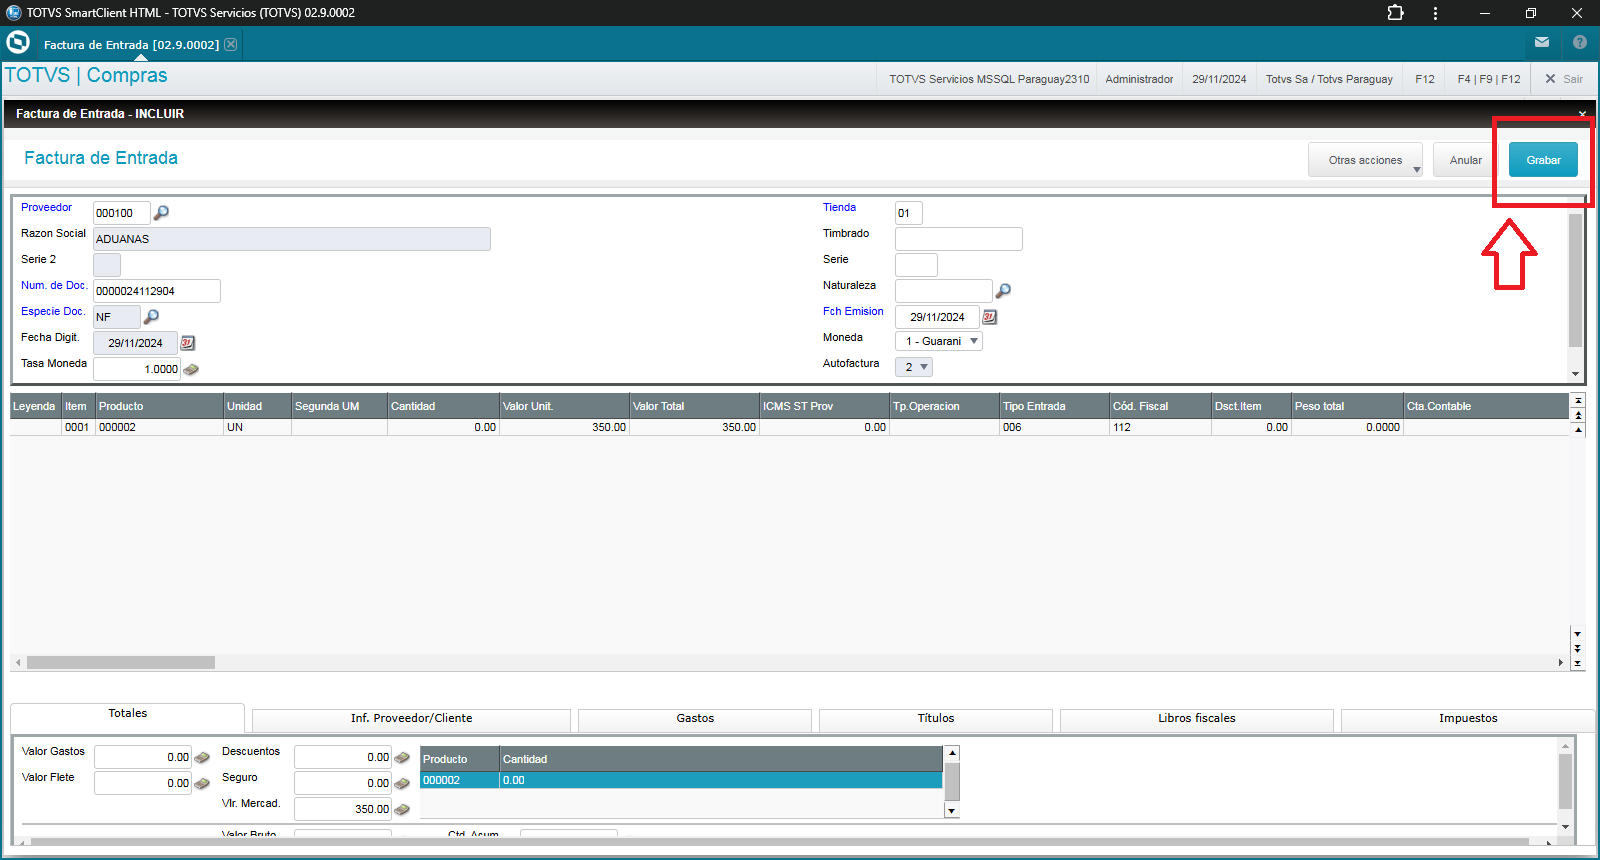The height and width of the screenshot is (860, 1600).
Task: Sort grid by Valor Total column header
Action: (694, 406)
